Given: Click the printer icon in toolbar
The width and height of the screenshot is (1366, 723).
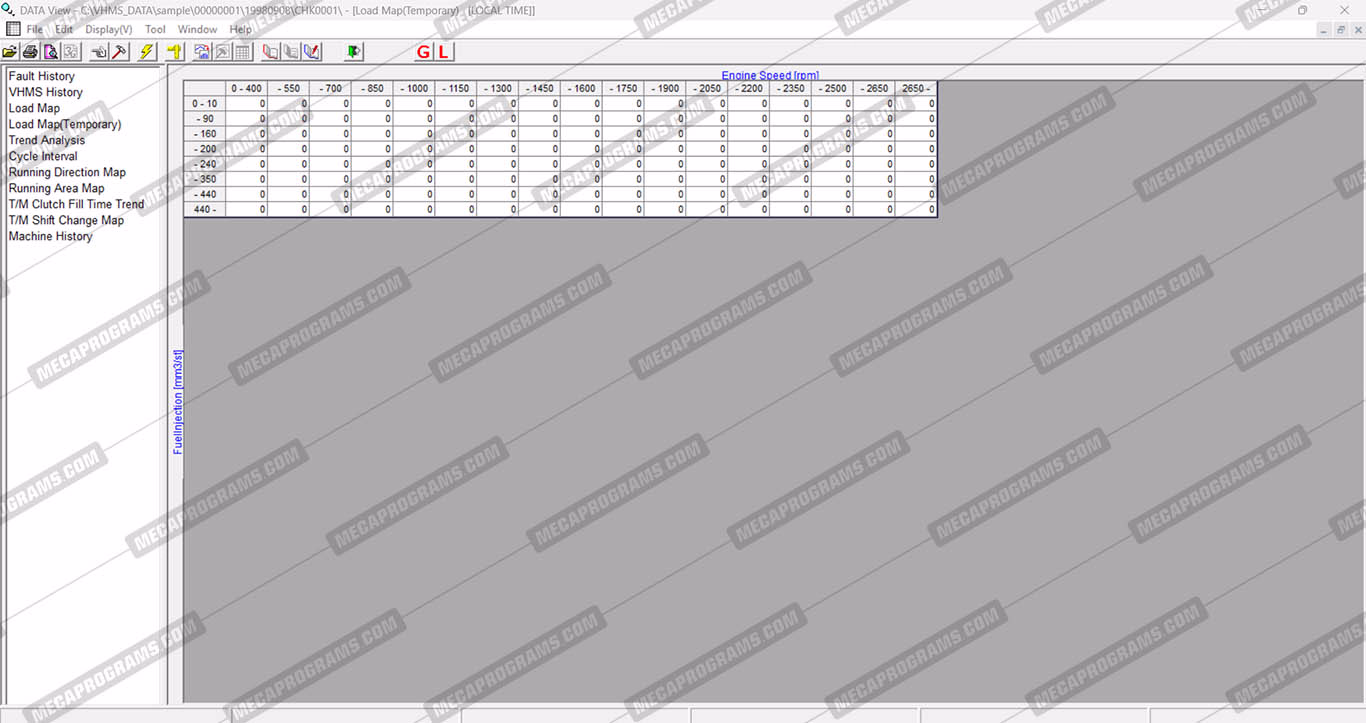Looking at the screenshot, I should point(30,51).
